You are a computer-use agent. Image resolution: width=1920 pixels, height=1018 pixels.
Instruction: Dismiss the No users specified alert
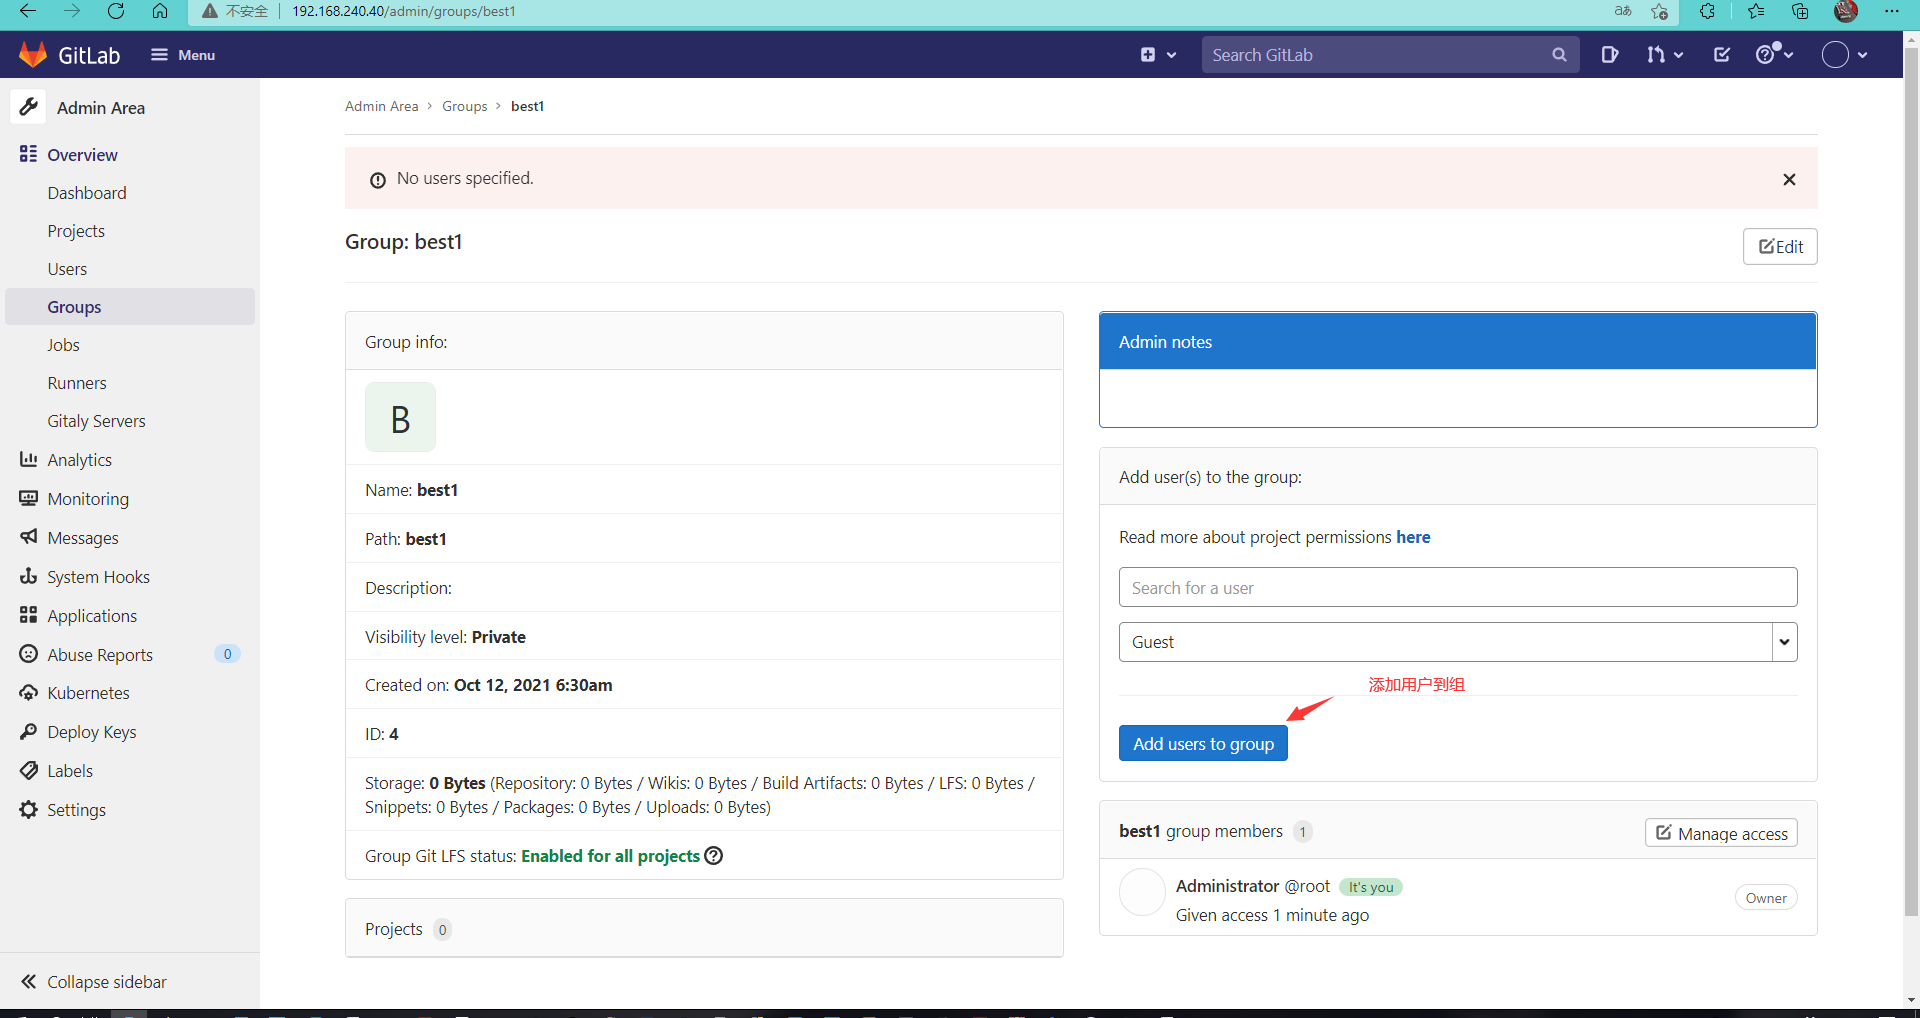click(1789, 179)
